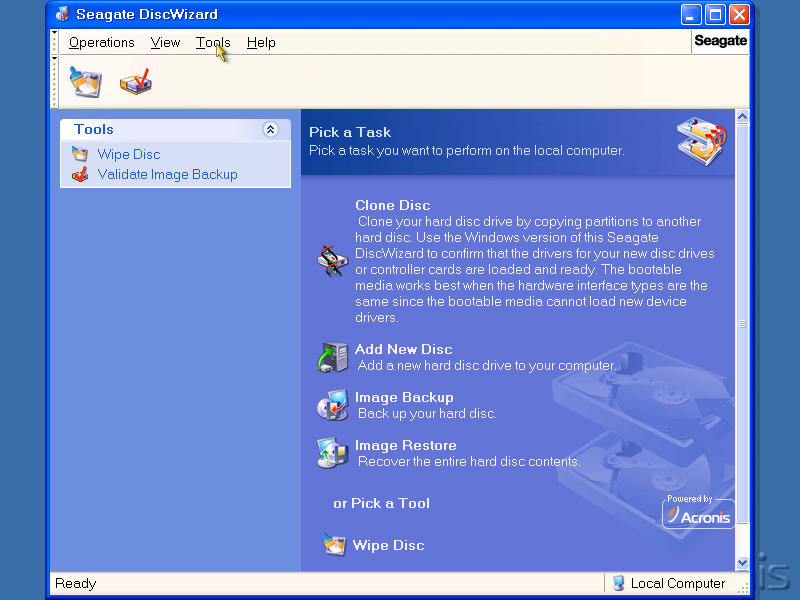Click the Clone Disc task icon
800x600 pixels.
(x=331, y=261)
